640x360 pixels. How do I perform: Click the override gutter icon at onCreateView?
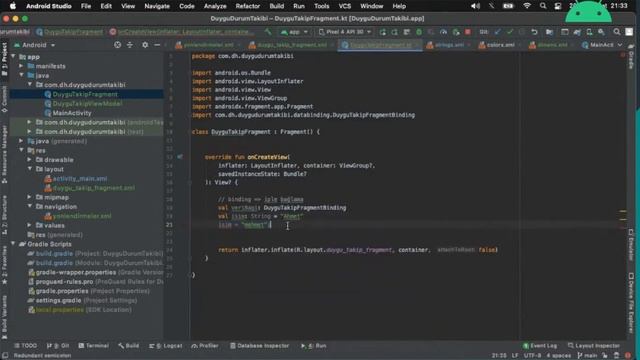pos(180,157)
